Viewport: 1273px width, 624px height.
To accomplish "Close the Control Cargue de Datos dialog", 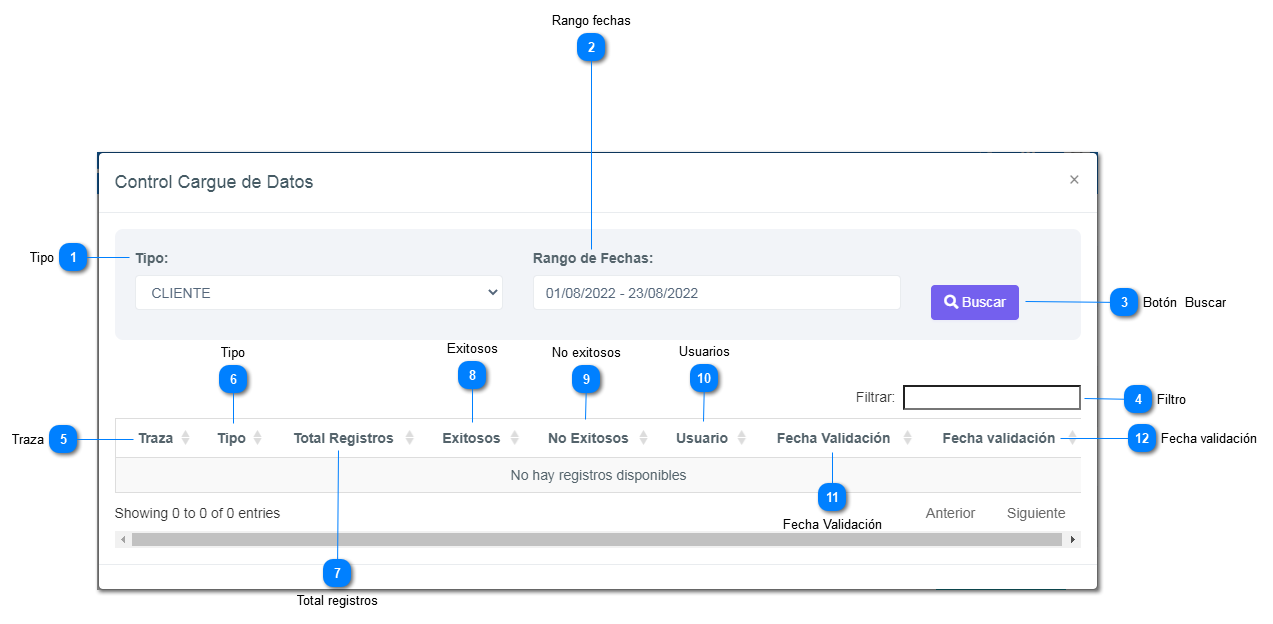I will click(1074, 180).
